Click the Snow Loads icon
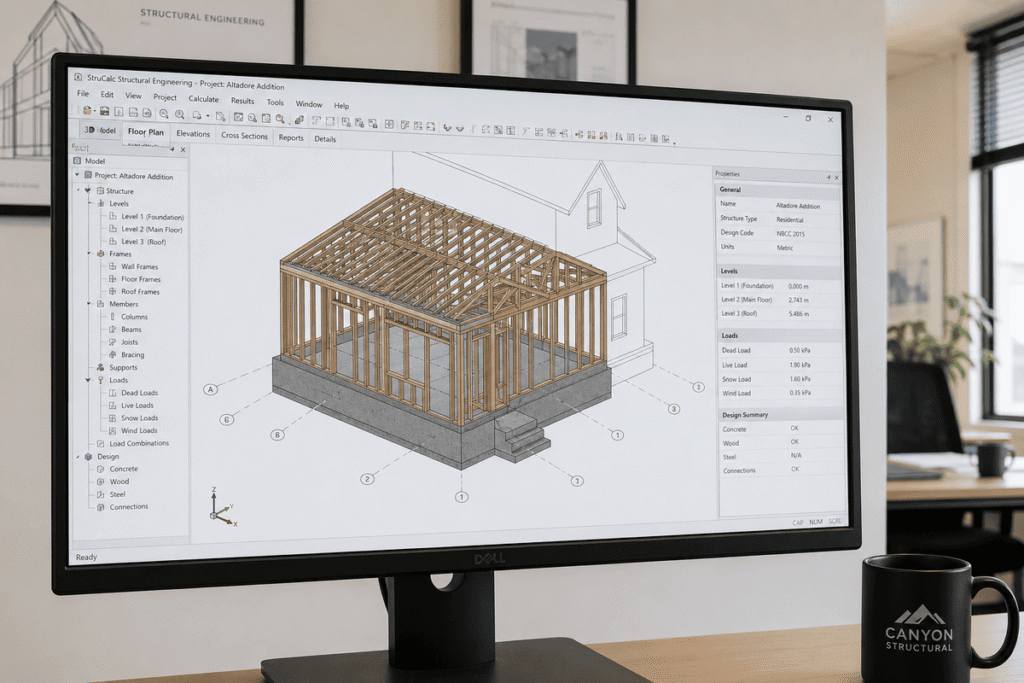This screenshot has width=1024, height=683. coord(112,418)
